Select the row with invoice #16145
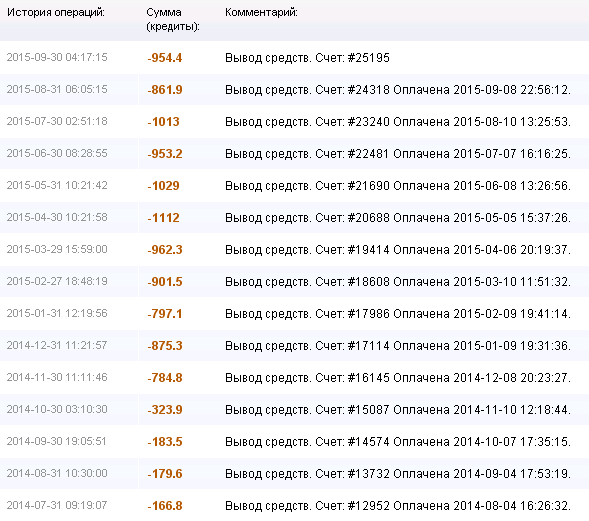The width and height of the screenshot is (589, 521). pyautogui.click(x=294, y=378)
